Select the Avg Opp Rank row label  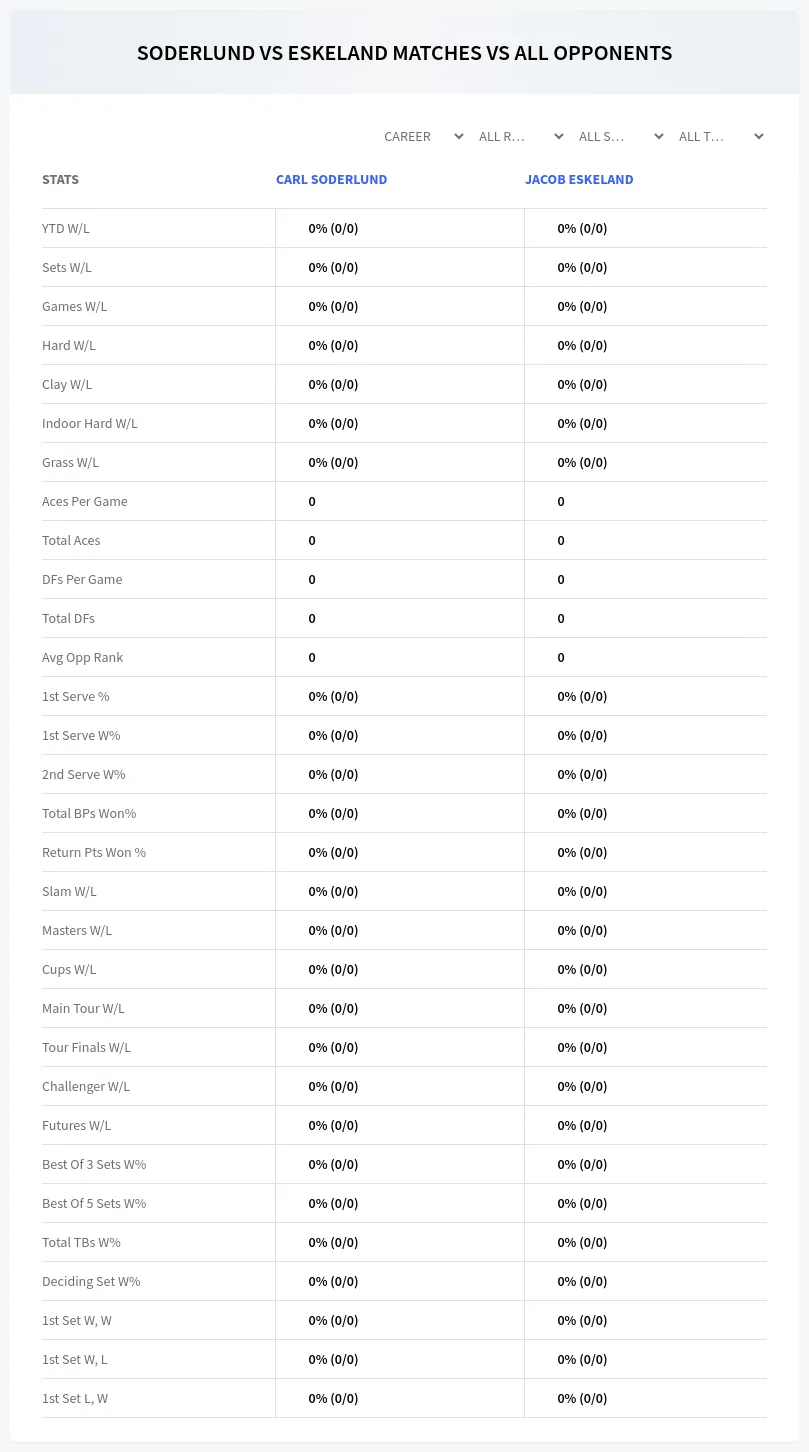pyautogui.click(x=83, y=657)
